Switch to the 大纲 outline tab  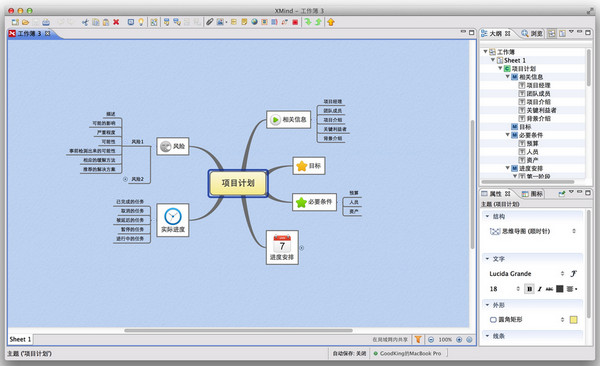click(x=496, y=34)
